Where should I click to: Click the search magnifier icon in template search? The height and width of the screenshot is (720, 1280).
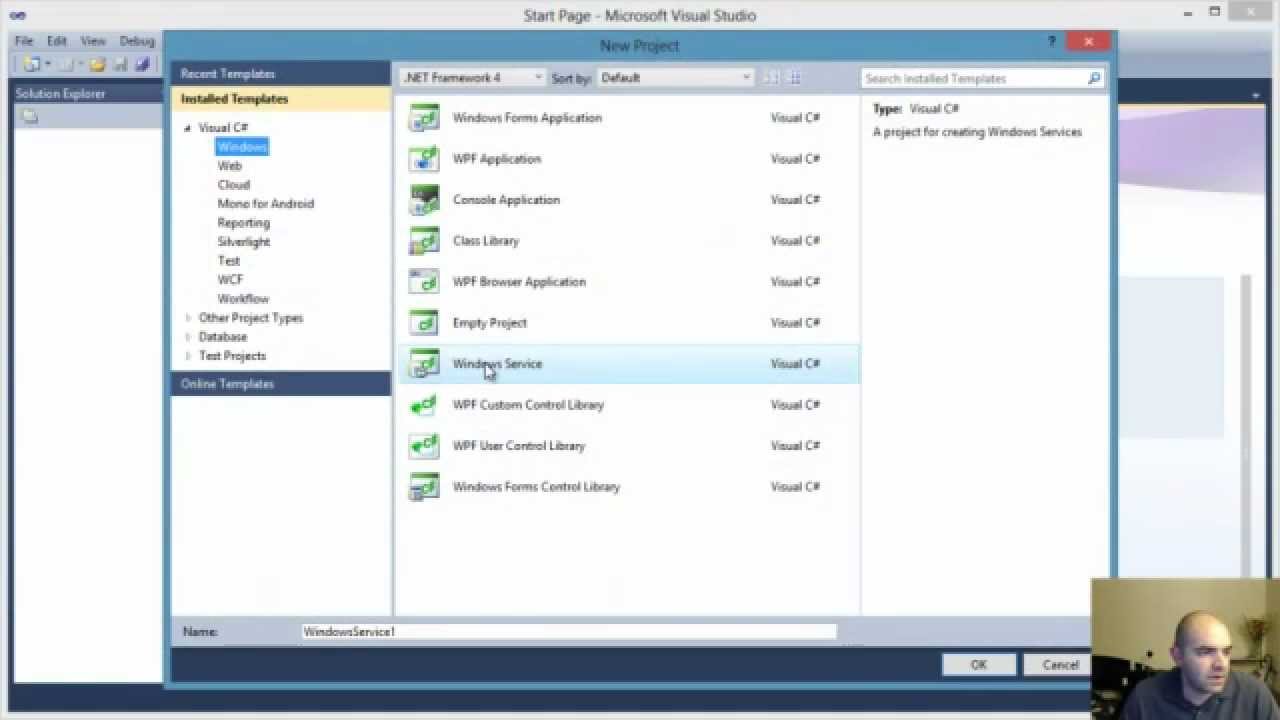[x=1094, y=78]
